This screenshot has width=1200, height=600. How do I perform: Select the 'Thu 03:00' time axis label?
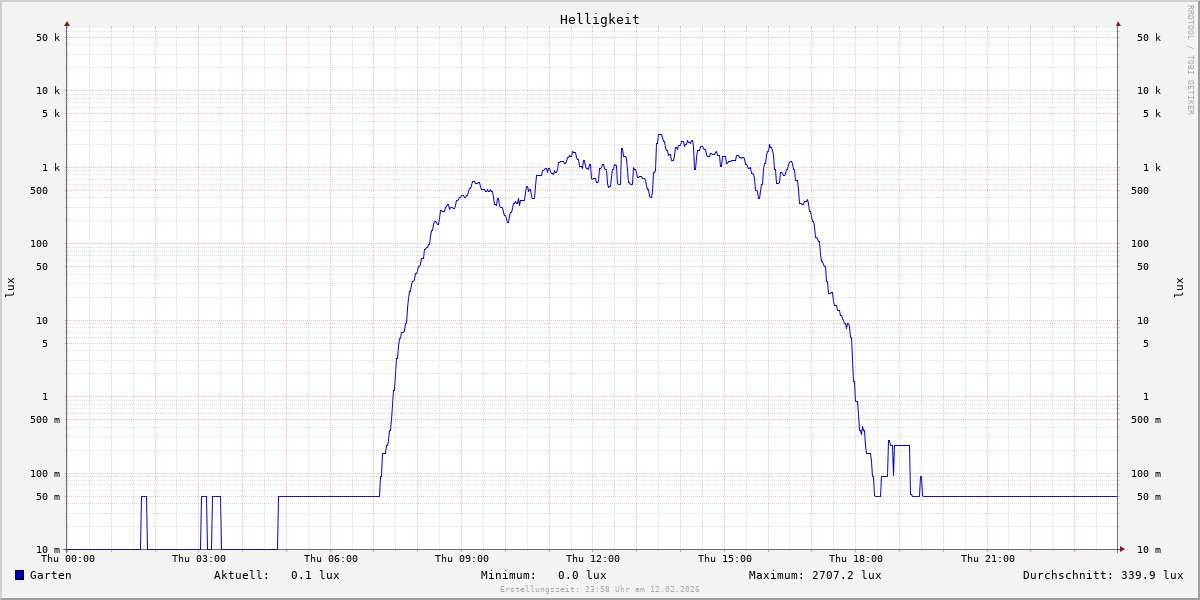(199, 559)
